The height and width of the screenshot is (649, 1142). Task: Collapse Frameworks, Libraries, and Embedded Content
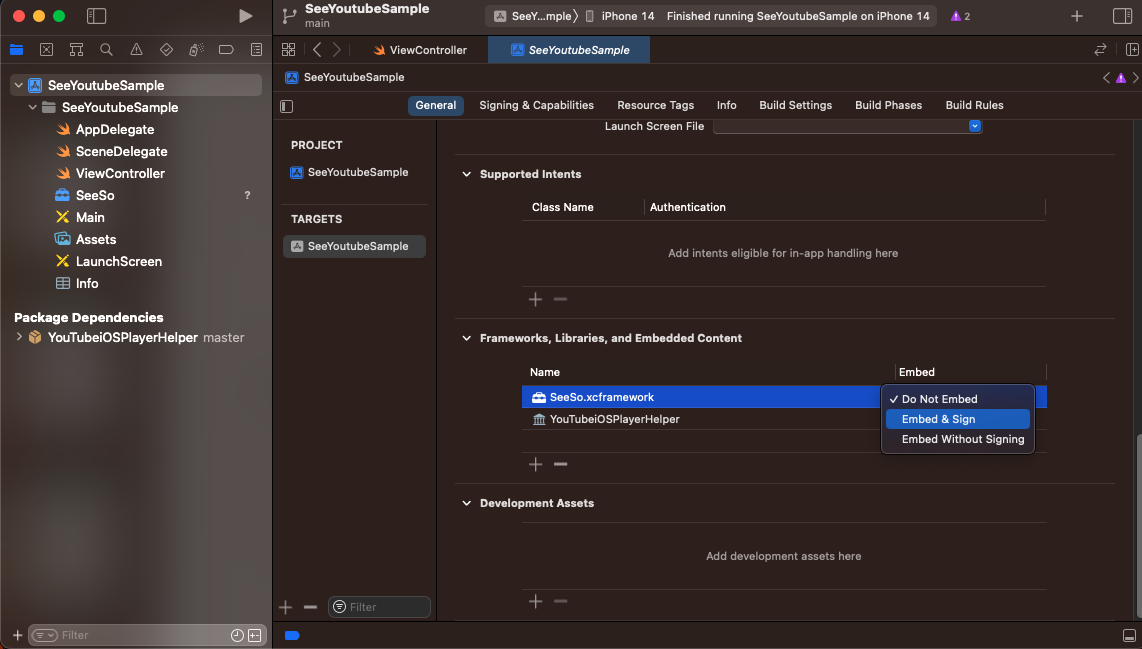[x=466, y=338]
